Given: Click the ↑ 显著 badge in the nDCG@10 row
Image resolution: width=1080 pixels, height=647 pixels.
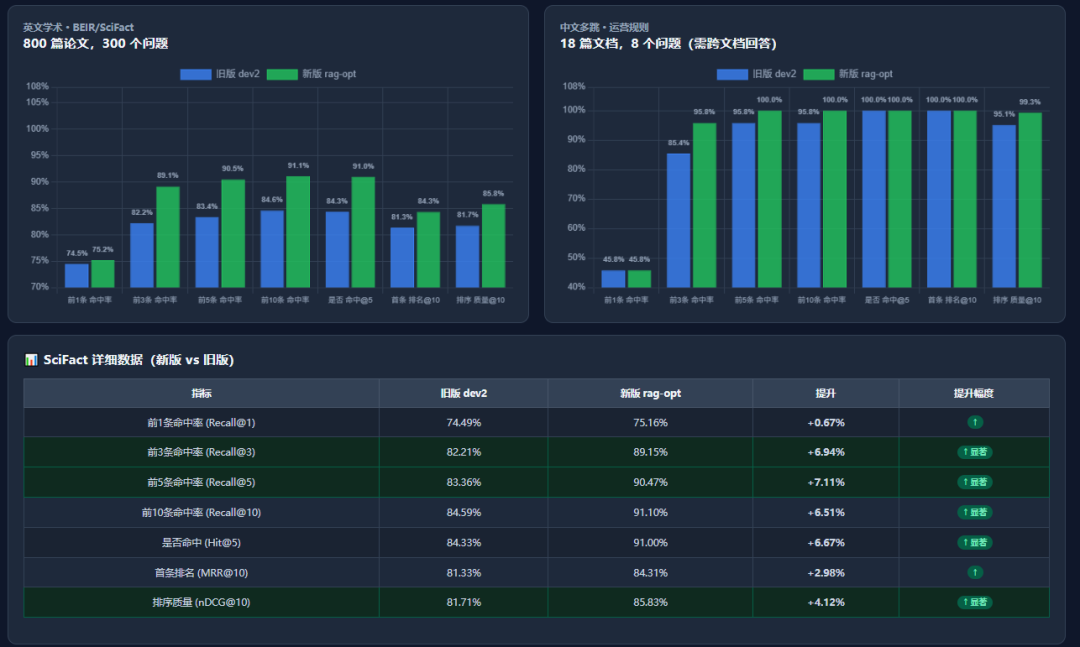Looking at the screenshot, I should pos(974,603).
